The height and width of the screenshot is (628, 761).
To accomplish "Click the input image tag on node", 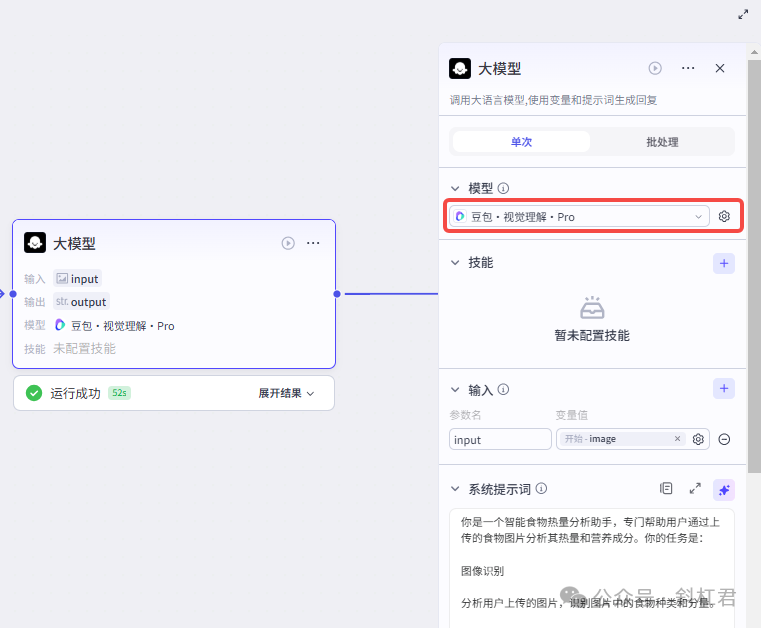I will click(x=78, y=279).
